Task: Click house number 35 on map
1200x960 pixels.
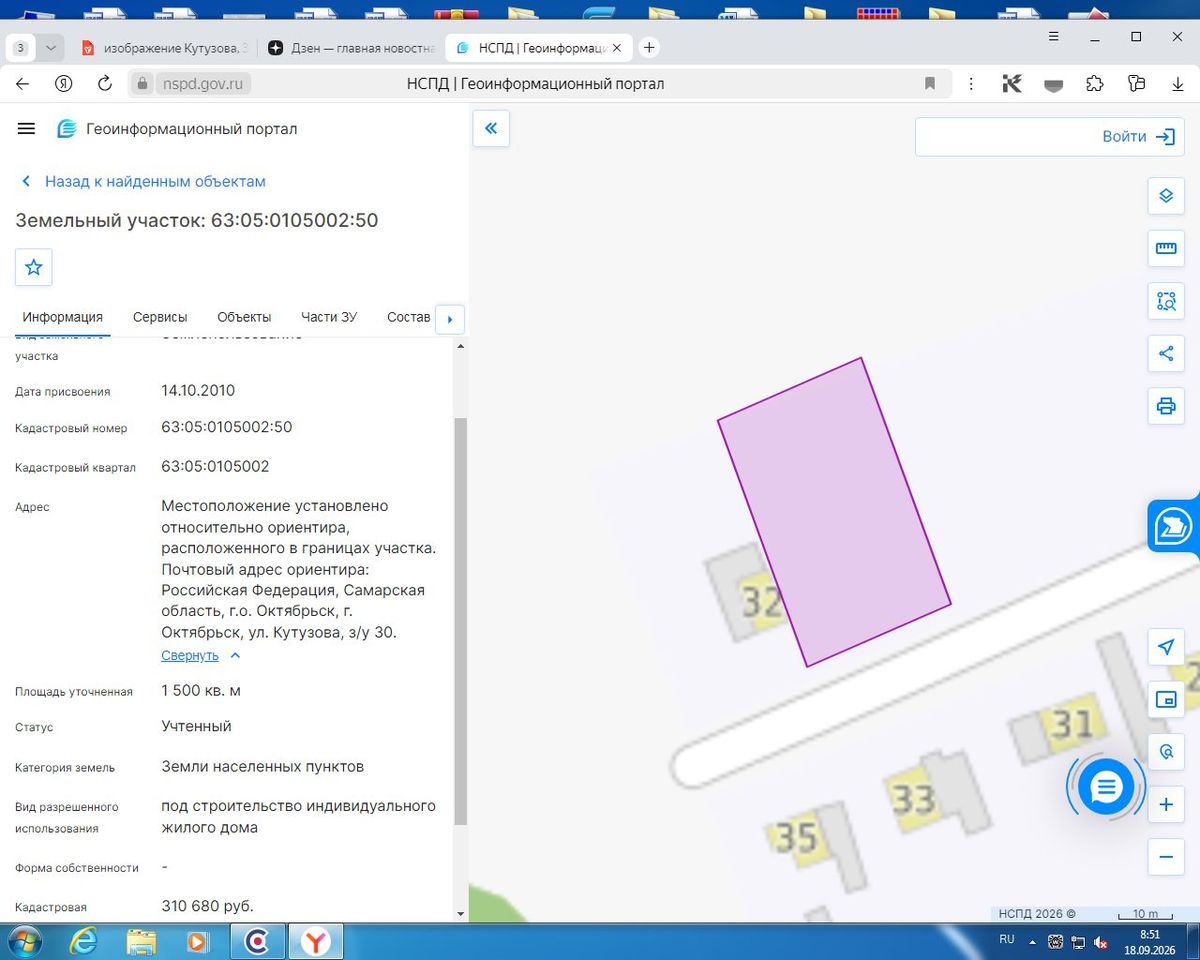Action: pos(797,836)
